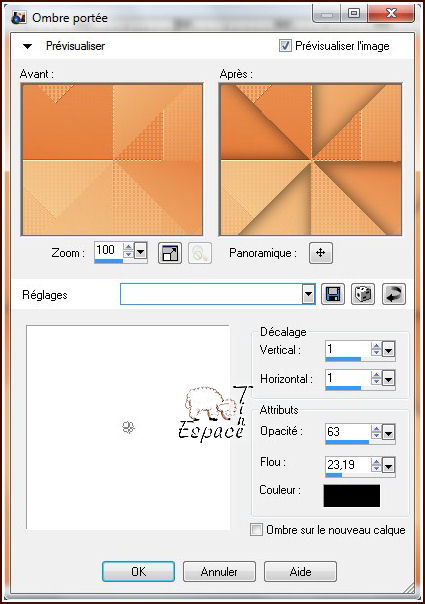
Task: Expand the Opacité slider dropdown
Action: (388, 433)
